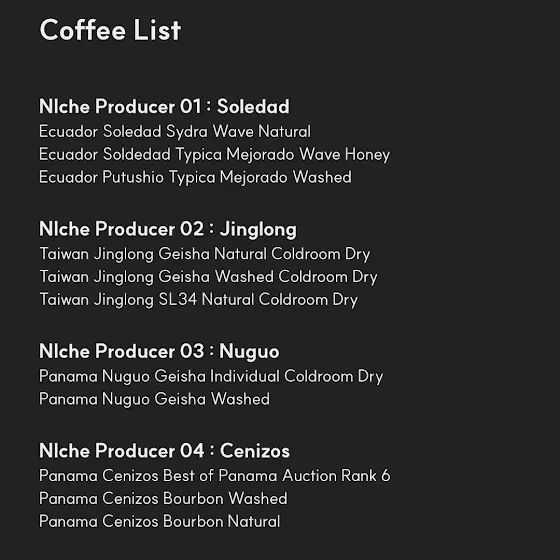560x560 pixels.
Task: Click the word Soledad in first heading
Action: (x=253, y=106)
